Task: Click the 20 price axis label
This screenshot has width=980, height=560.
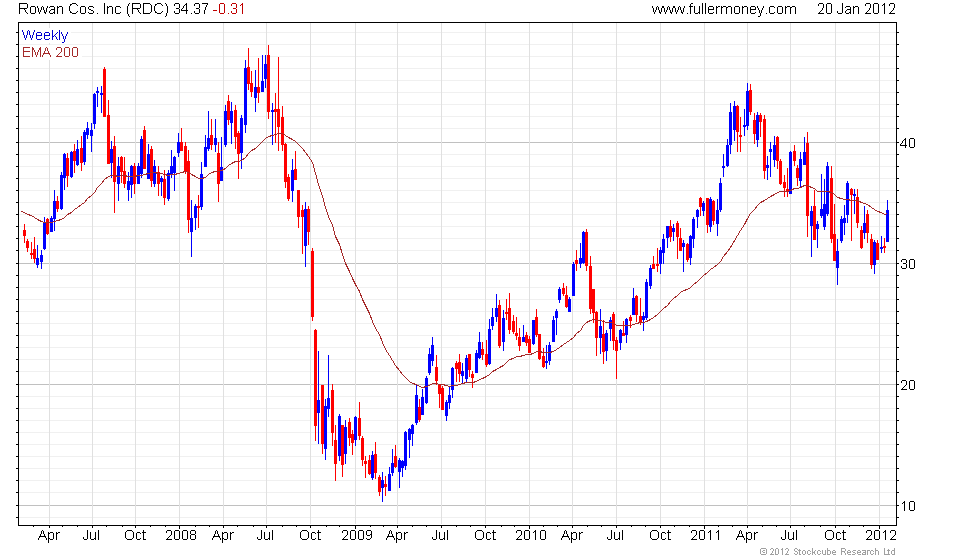Action: [x=908, y=385]
